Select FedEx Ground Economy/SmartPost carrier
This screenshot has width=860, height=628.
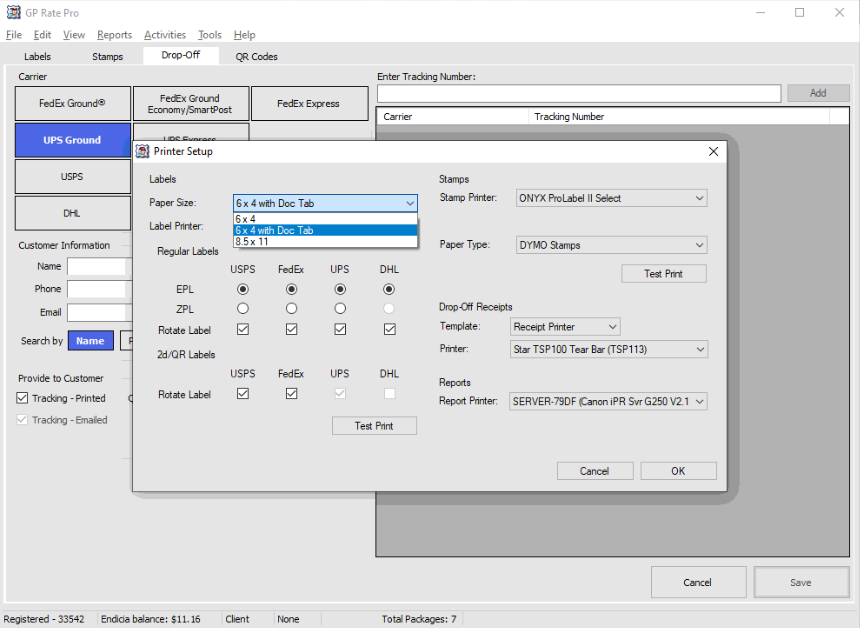point(190,103)
